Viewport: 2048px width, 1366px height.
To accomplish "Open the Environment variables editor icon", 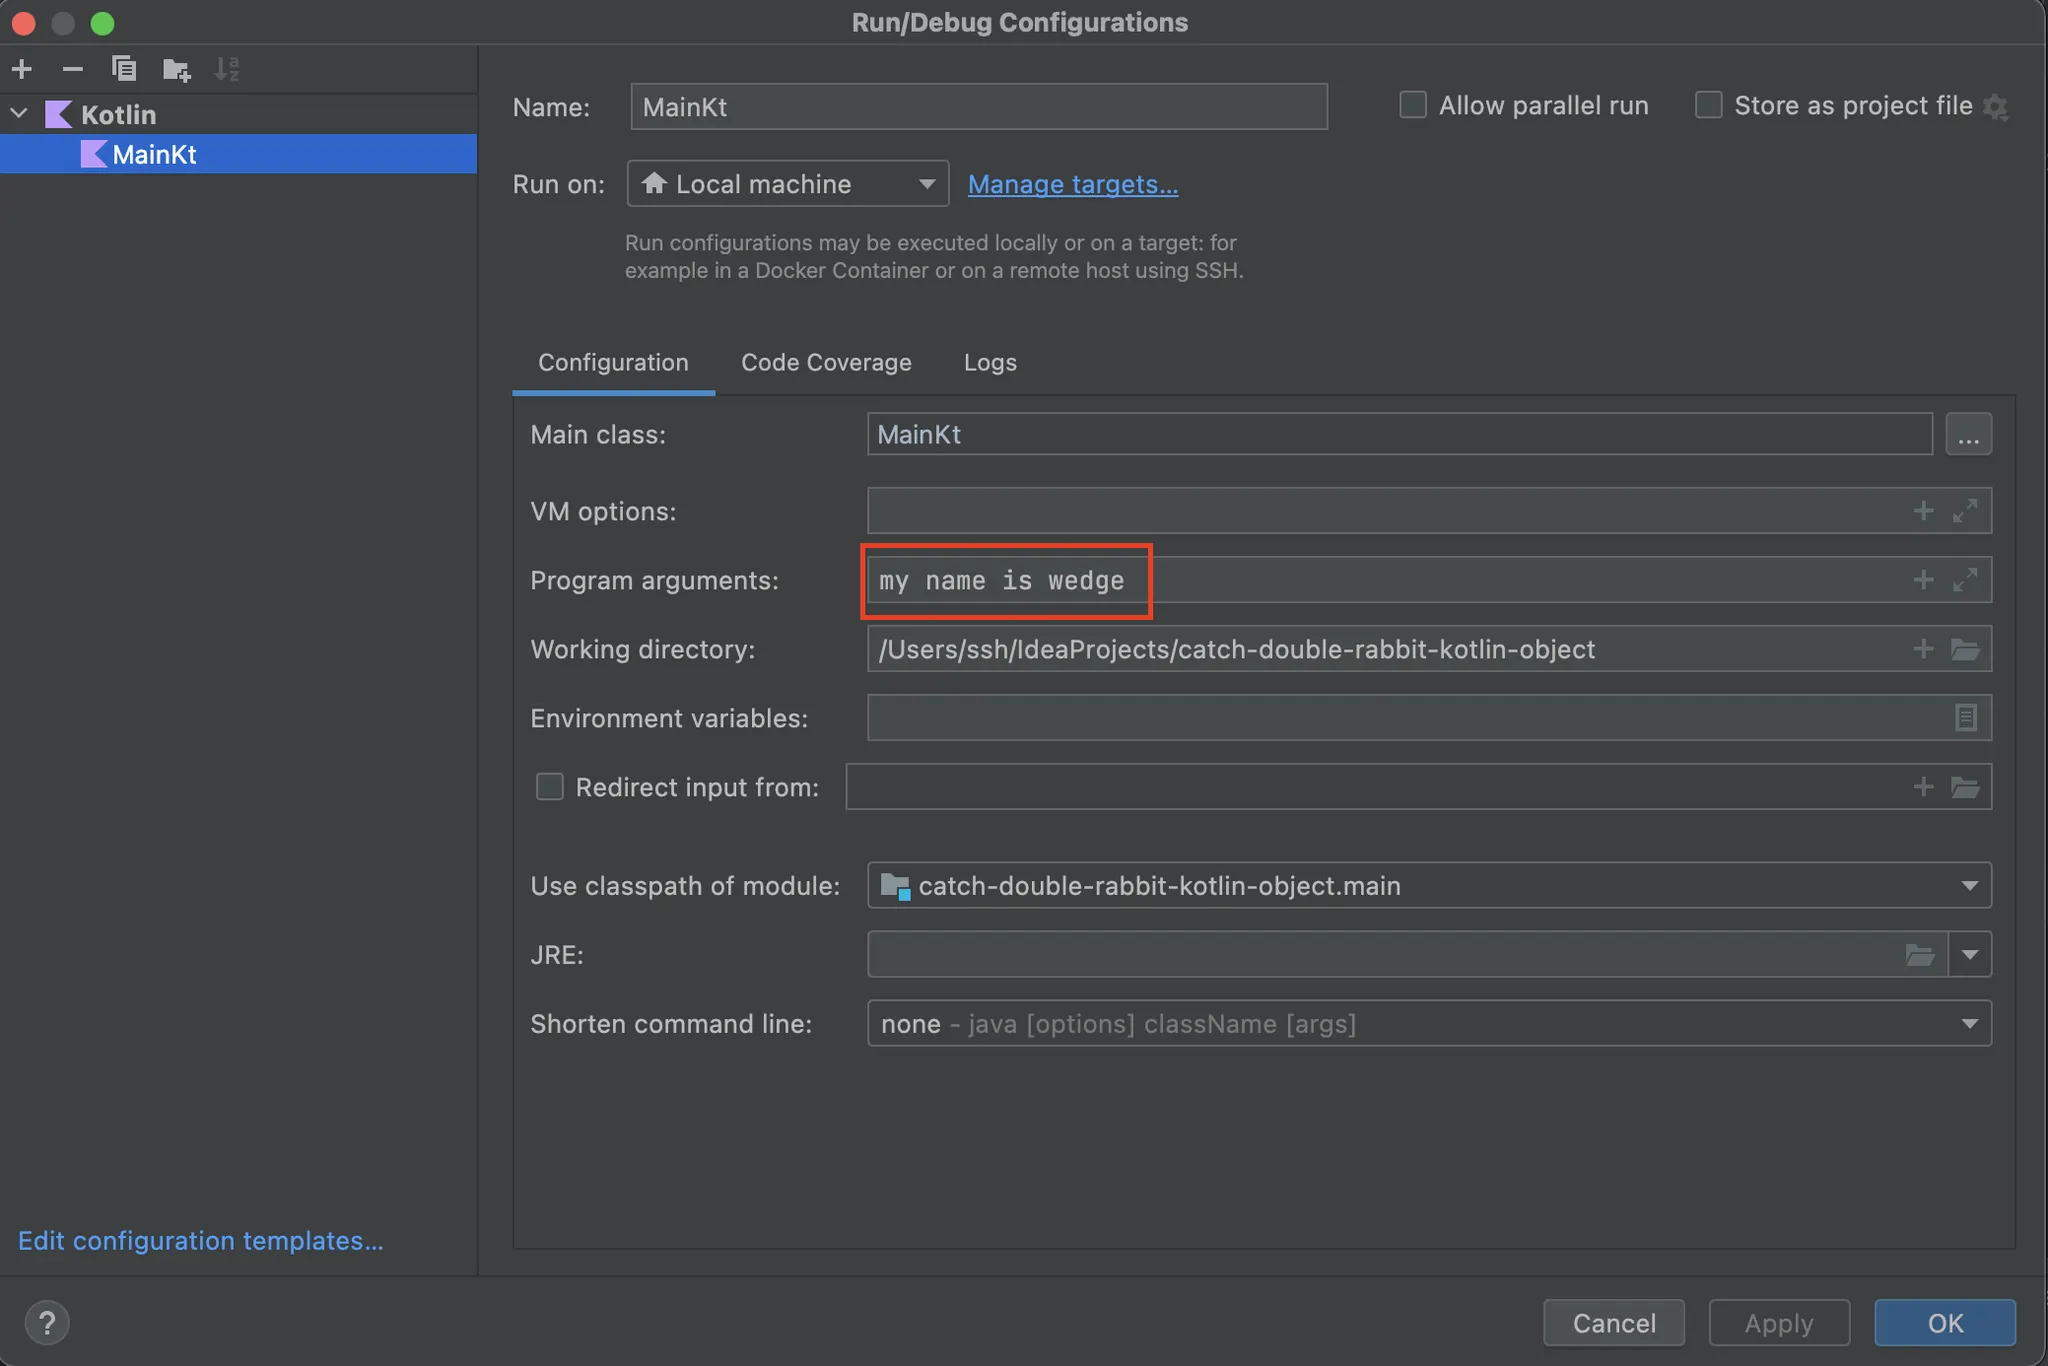I will pos(1965,718).
